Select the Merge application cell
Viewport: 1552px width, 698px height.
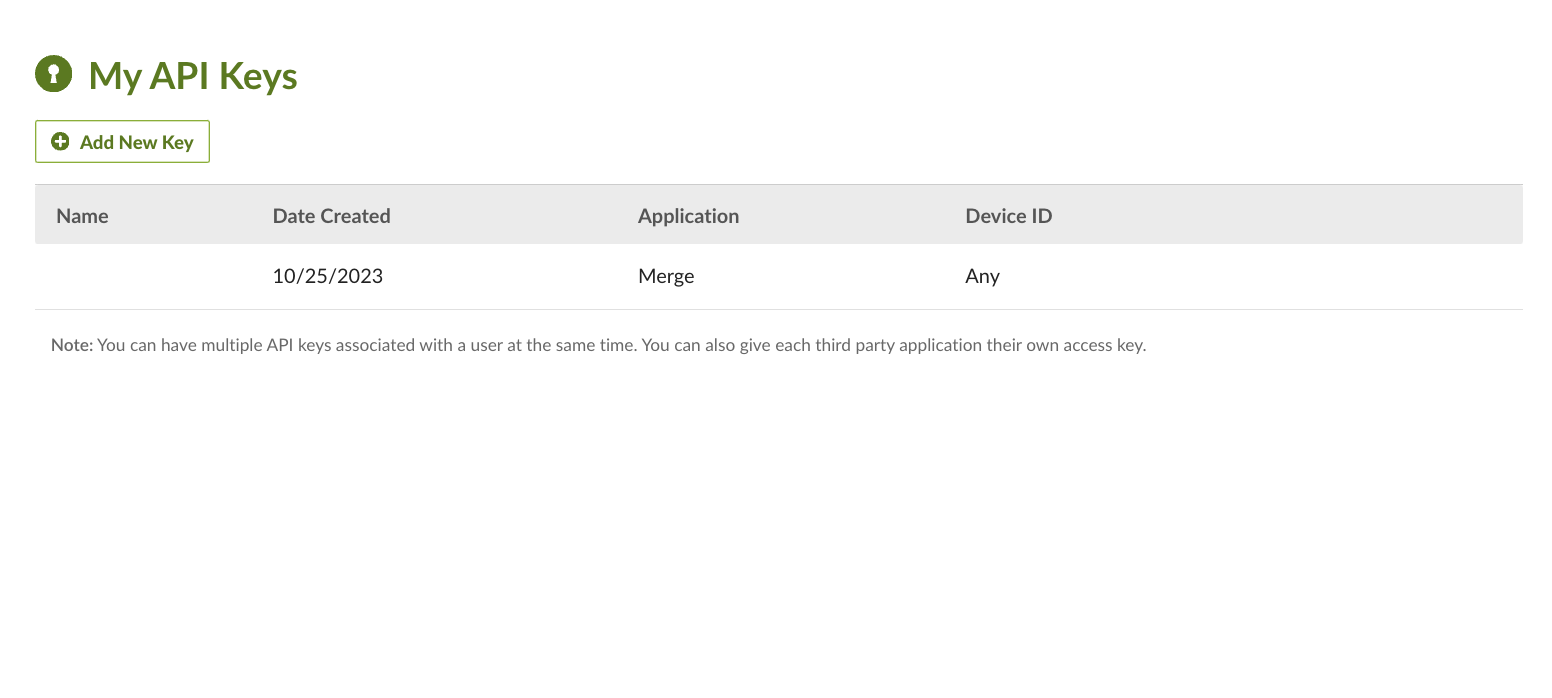666,277
